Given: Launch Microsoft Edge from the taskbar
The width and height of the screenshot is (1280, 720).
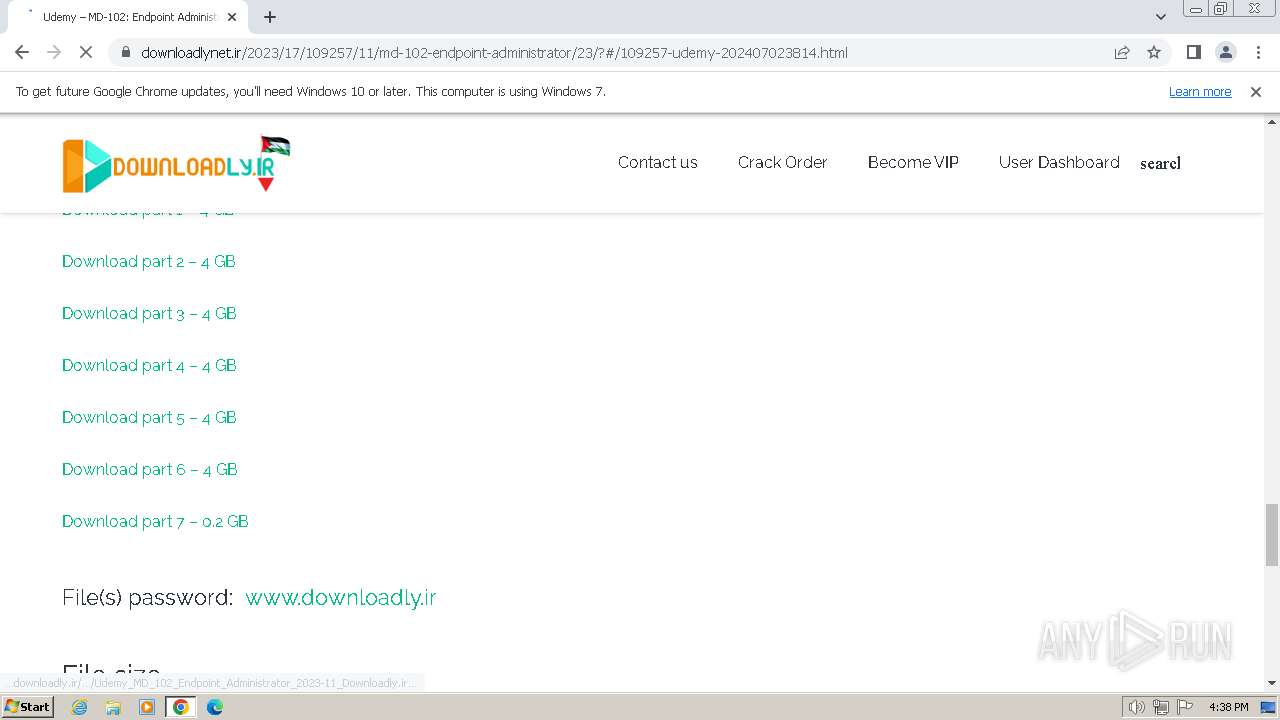Looking at the screenshot, I should point(215,707).
